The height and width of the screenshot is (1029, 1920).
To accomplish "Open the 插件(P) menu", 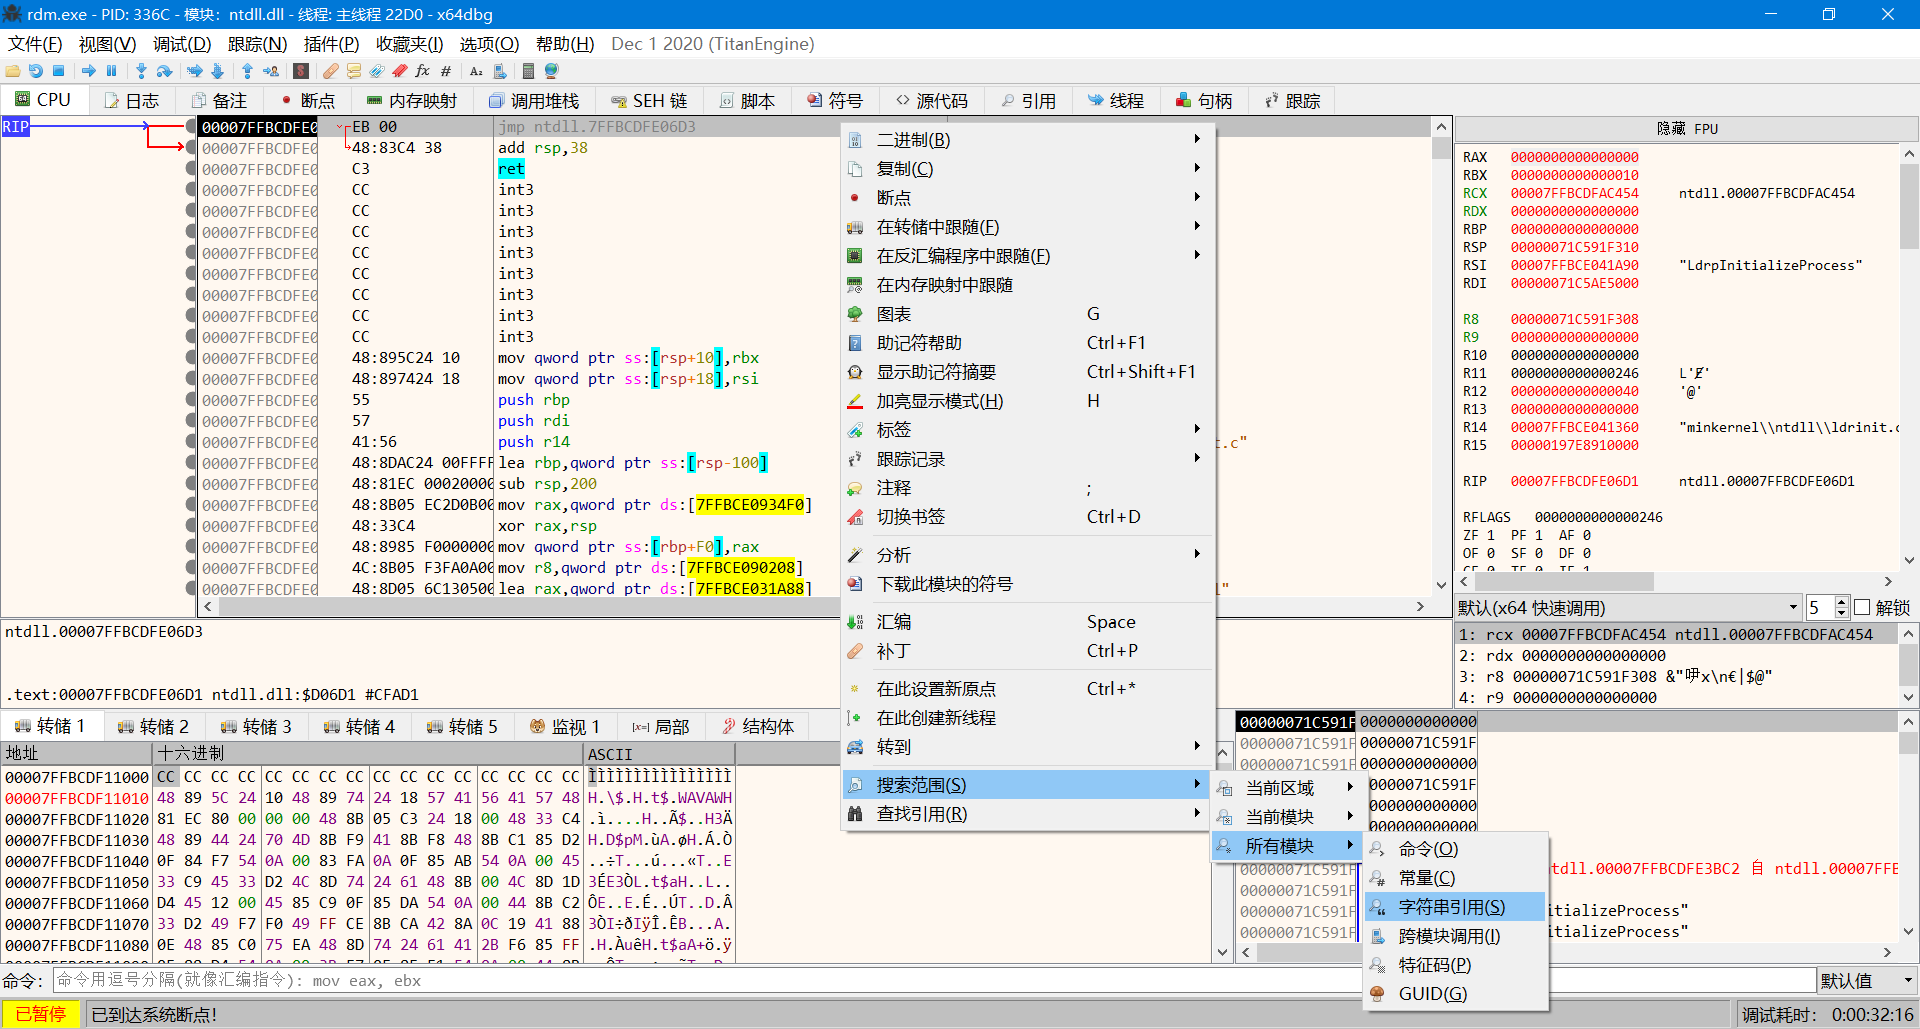I will pyautogui.click(x=331, y=44).
